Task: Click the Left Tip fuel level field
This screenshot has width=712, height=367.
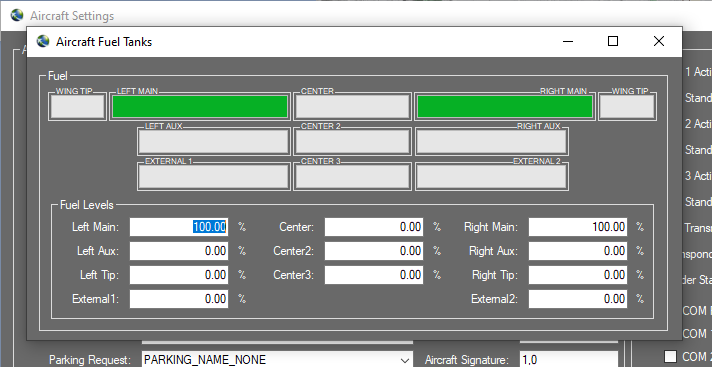Action: coord(179,275)
